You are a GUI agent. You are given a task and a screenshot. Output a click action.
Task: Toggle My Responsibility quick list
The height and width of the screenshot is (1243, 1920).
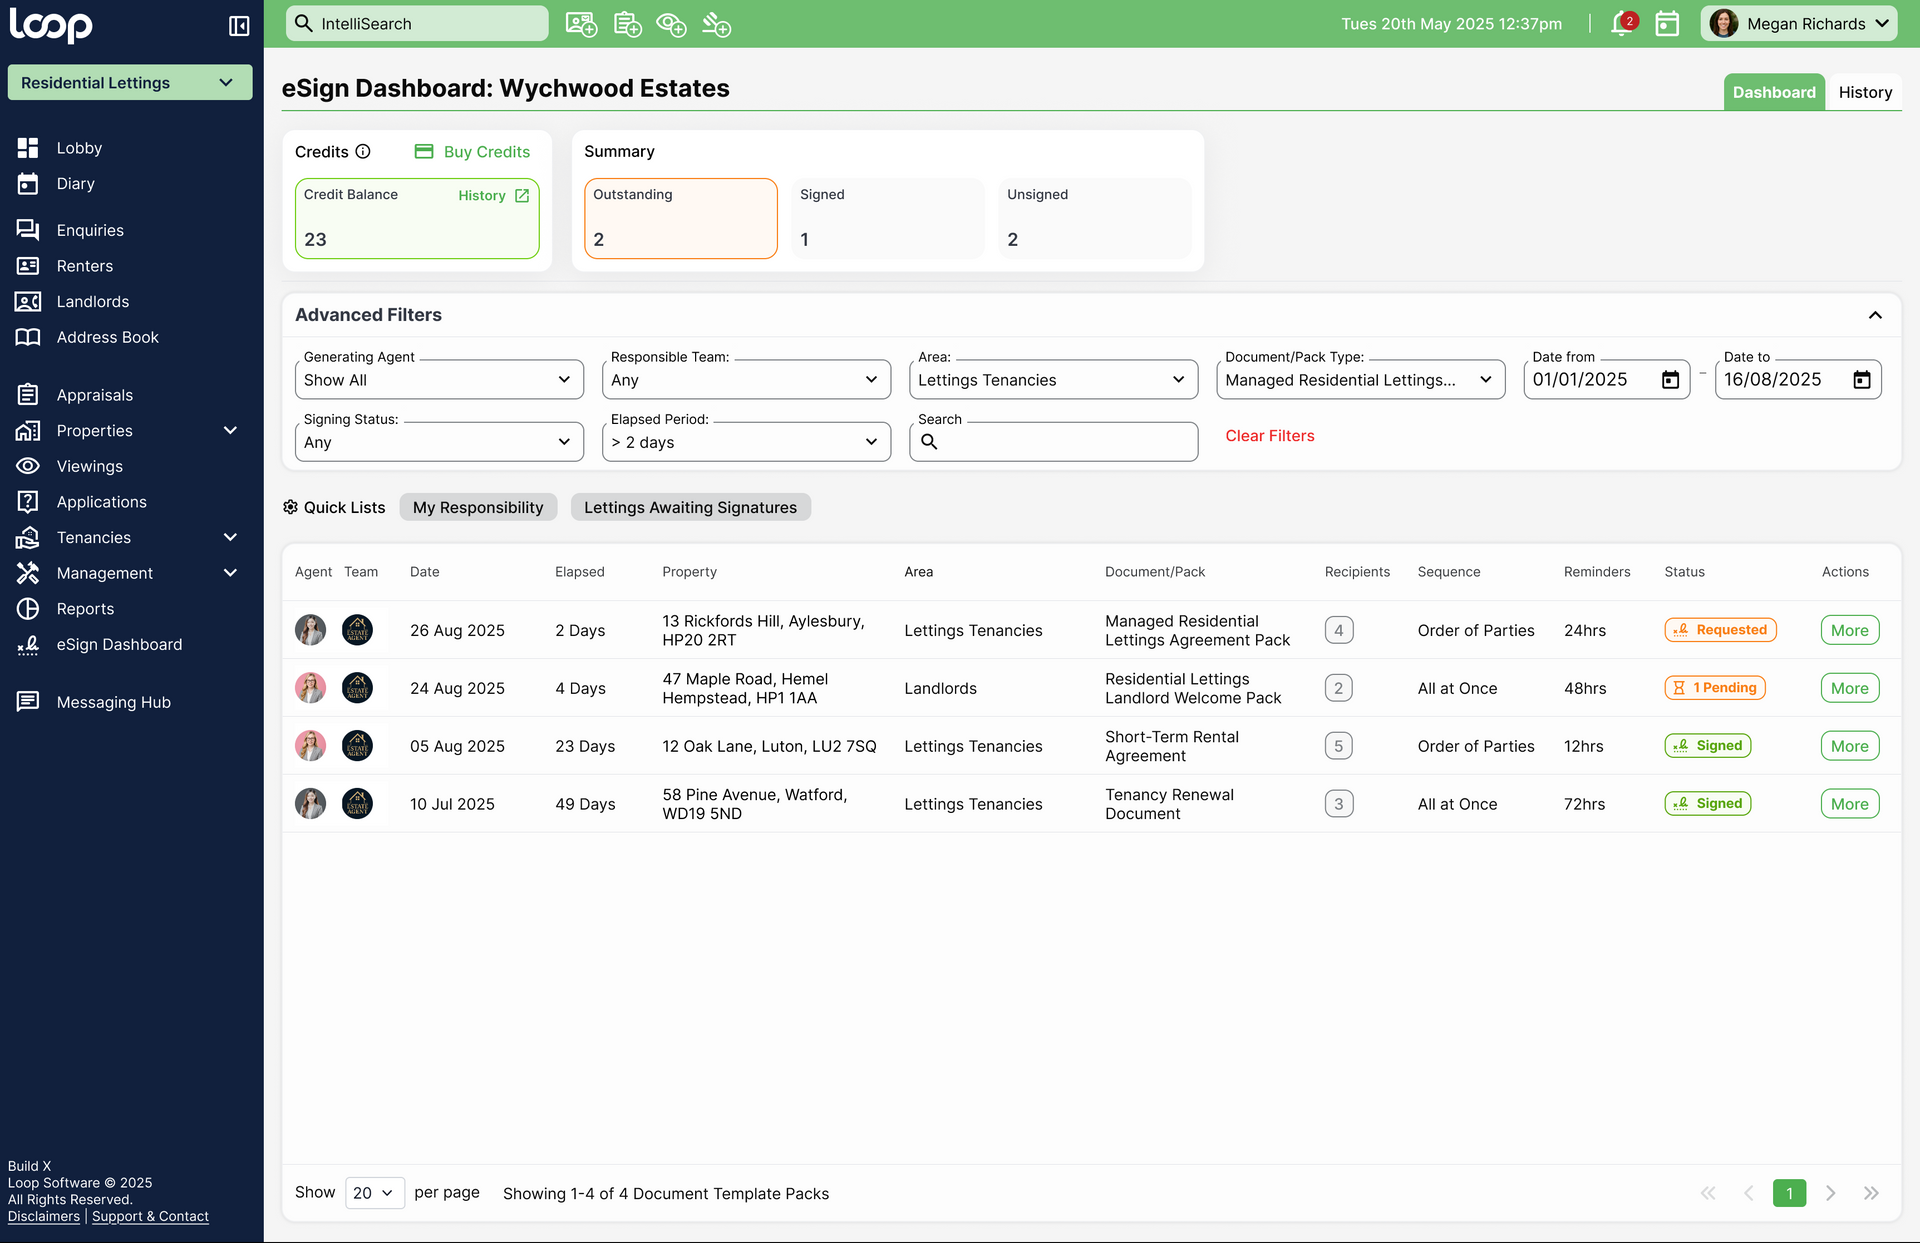(478, 508)
